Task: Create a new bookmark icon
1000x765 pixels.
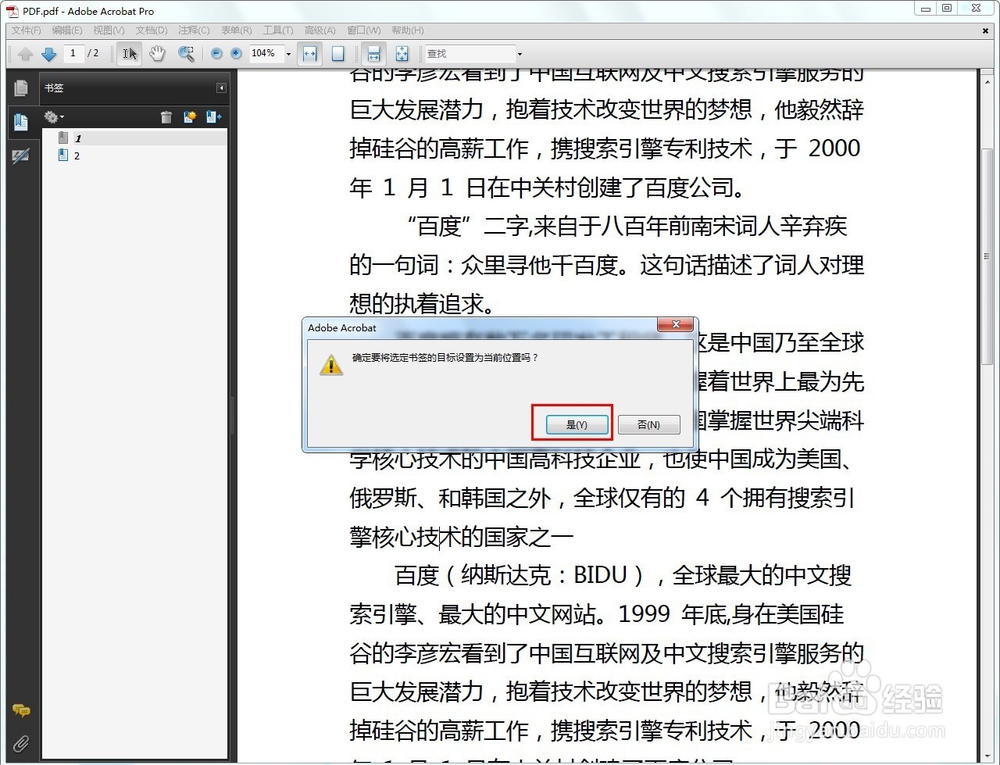Action: tap(189, 117)
